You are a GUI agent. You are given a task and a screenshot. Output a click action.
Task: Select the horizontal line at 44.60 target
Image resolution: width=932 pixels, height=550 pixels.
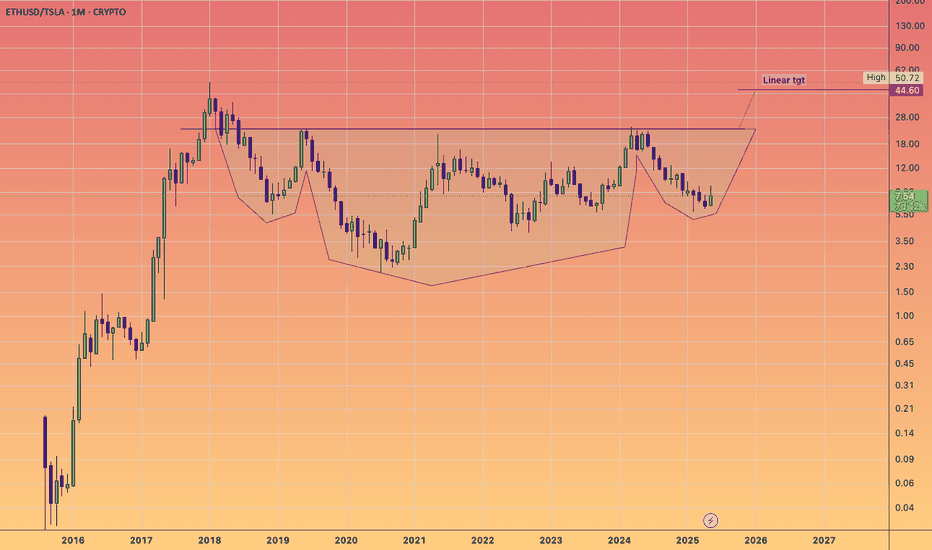coord(813,90)
